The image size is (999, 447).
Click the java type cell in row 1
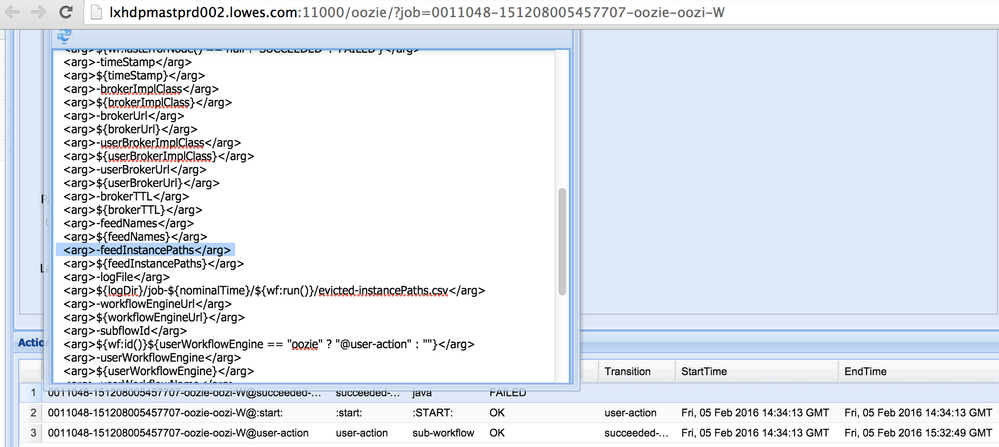(422, 393)
